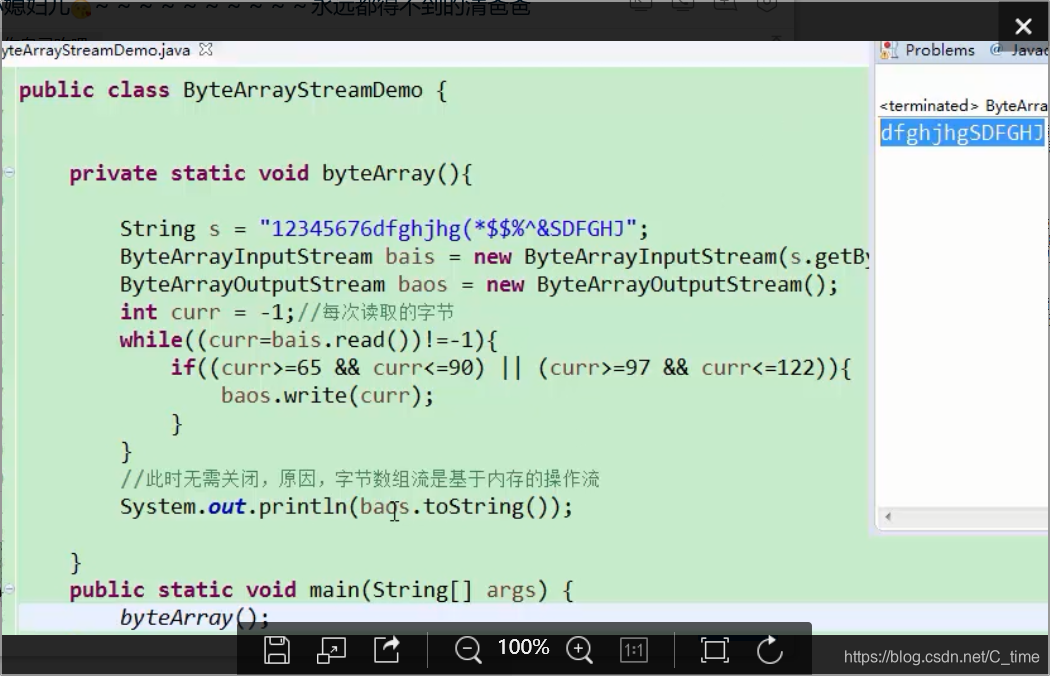Click the string literal "12345676dfghjhg(*$$%^&SDFGHJ"
The height and width of the screenshot is (676, 1050).
pos(447,229)
